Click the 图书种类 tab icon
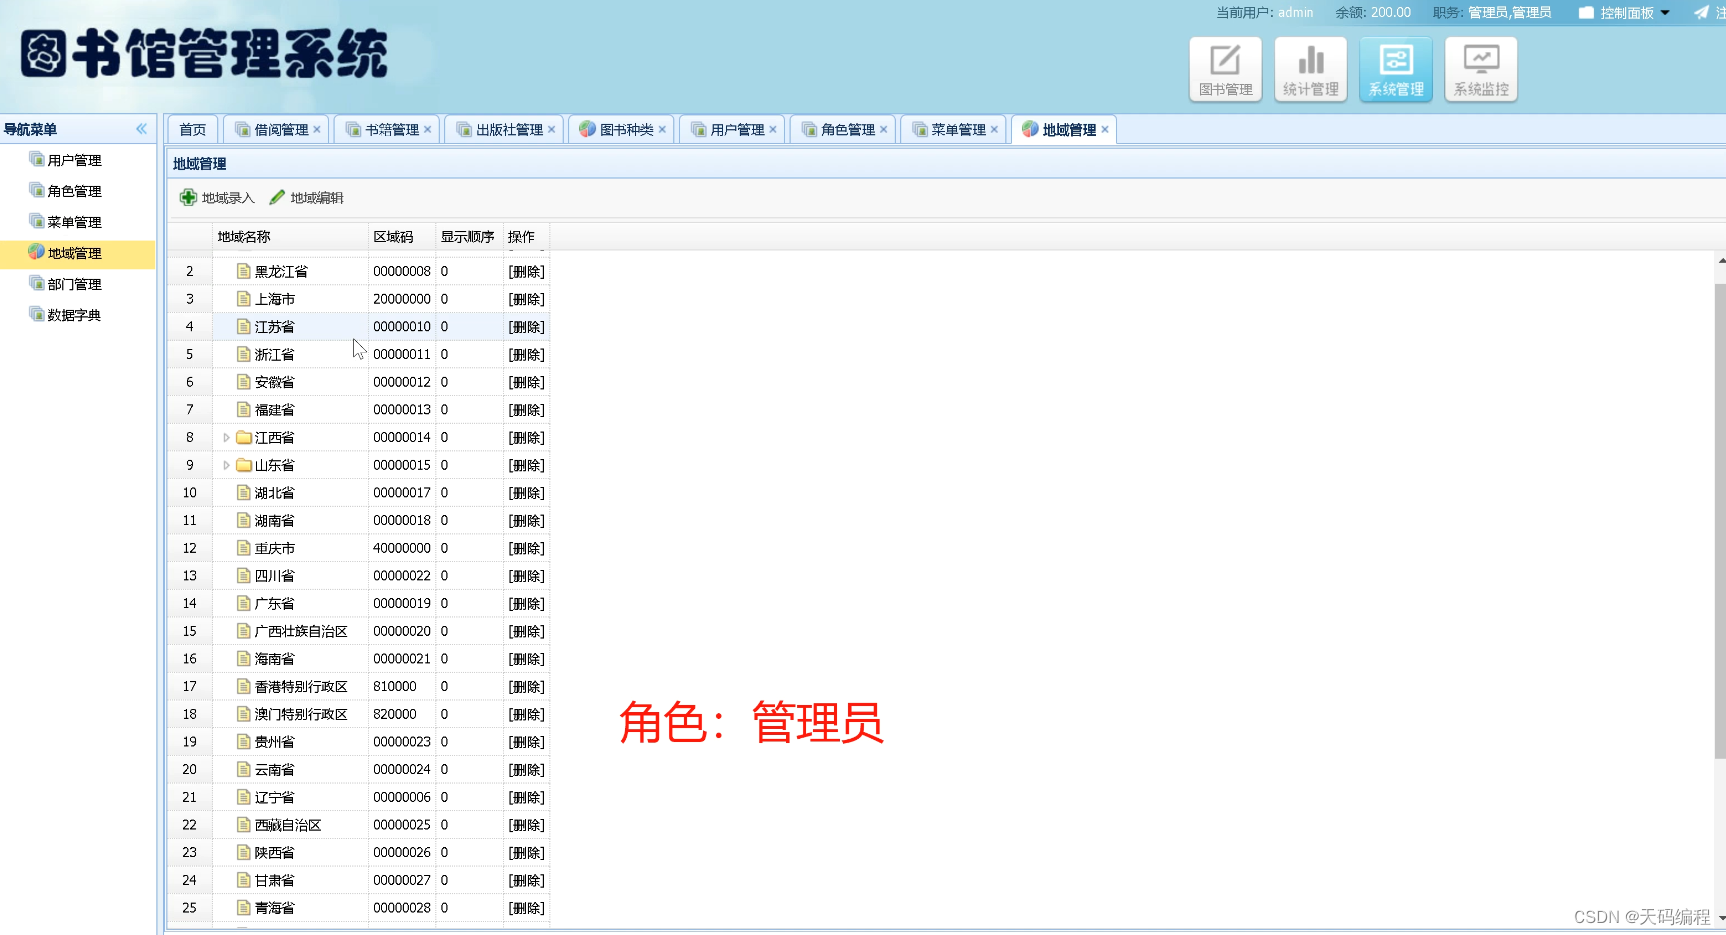The height and width of the screenshot is (935, 1726). tap(587, 129)
